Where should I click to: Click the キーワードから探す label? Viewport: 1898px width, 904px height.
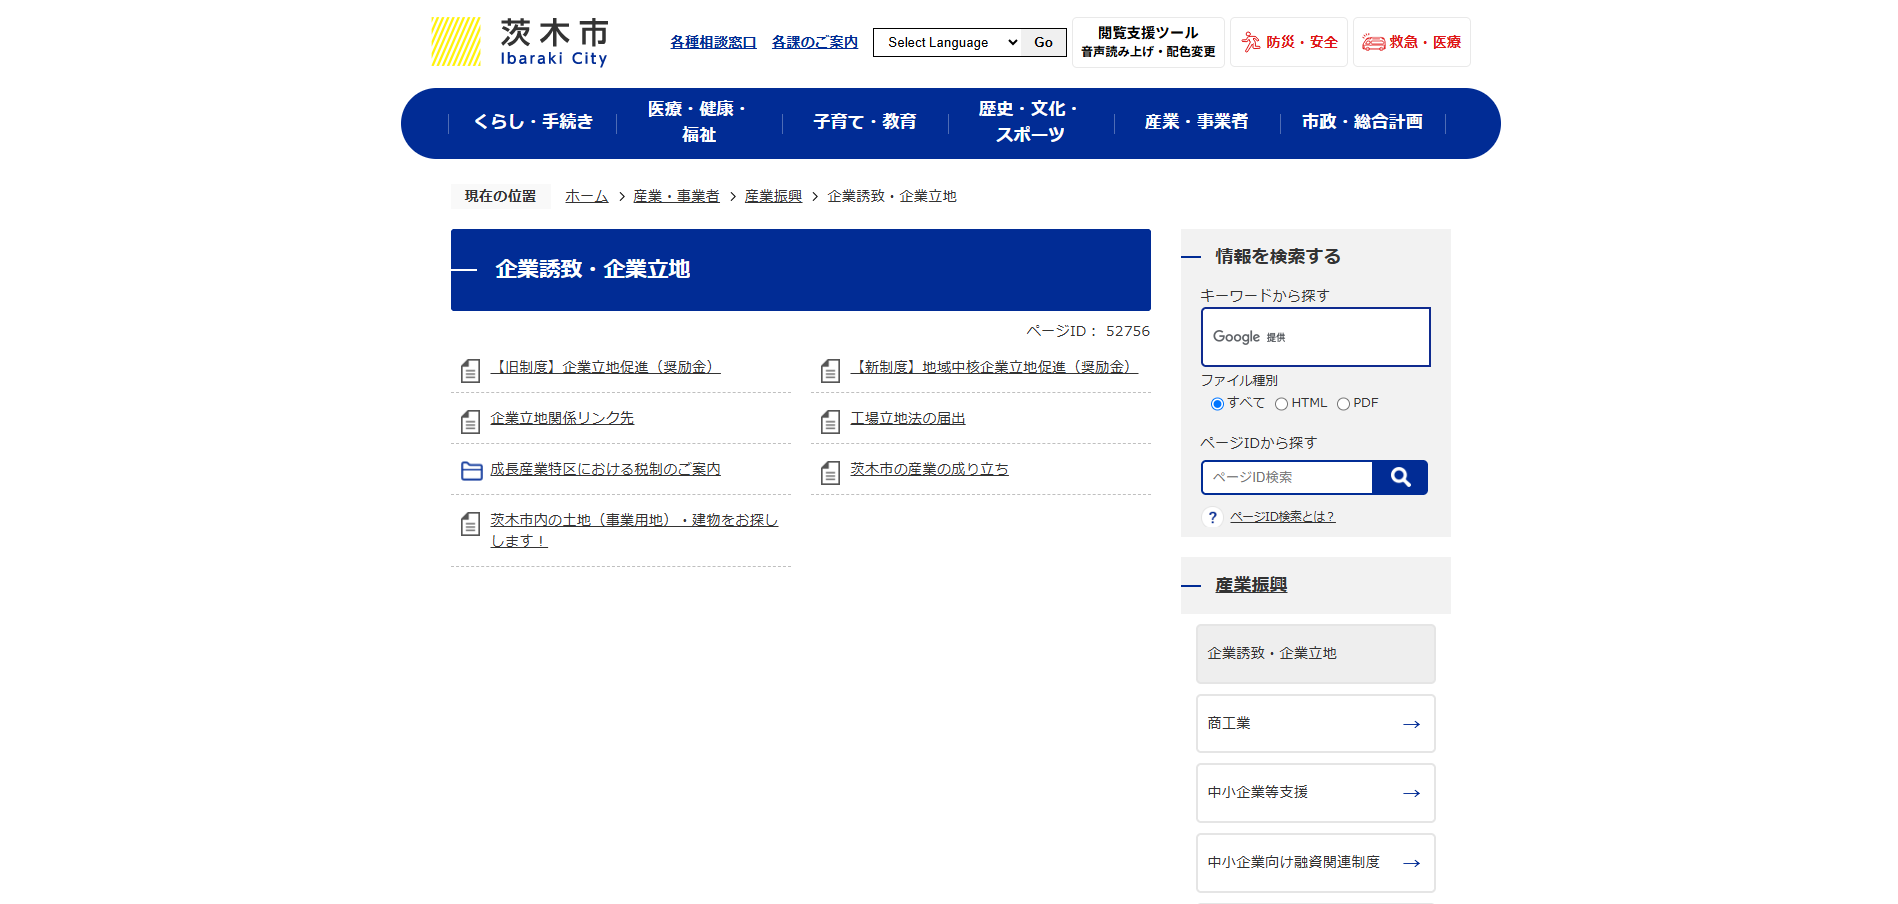pyautogui.click(x=1265, y=295)
